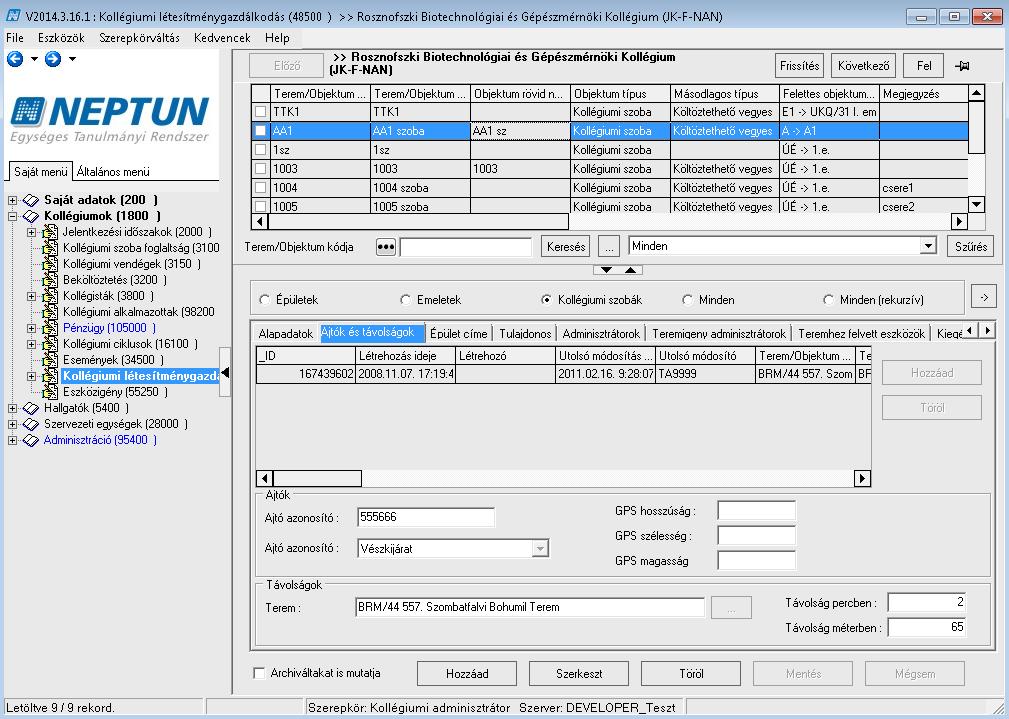Click the right-arrow button beside radio options
1009x719 pixels.
point(984,297)
